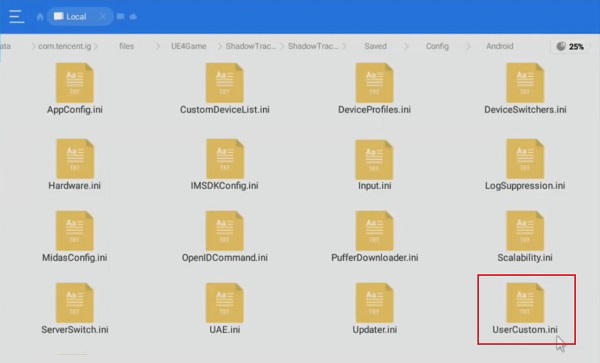Open IMSDKConfig.ini file icon
The image size is (600, 363).
[225, 159]
